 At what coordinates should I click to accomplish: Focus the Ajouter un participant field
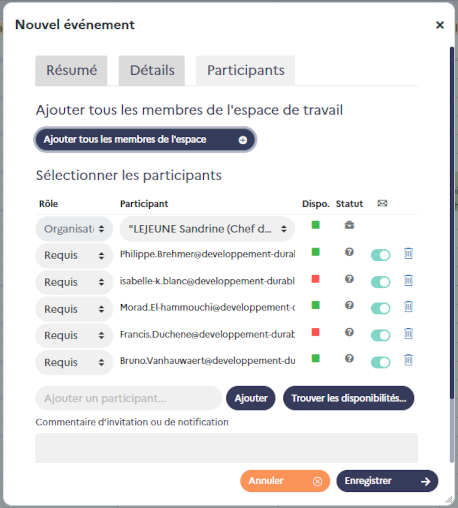(x=129, y=398)
